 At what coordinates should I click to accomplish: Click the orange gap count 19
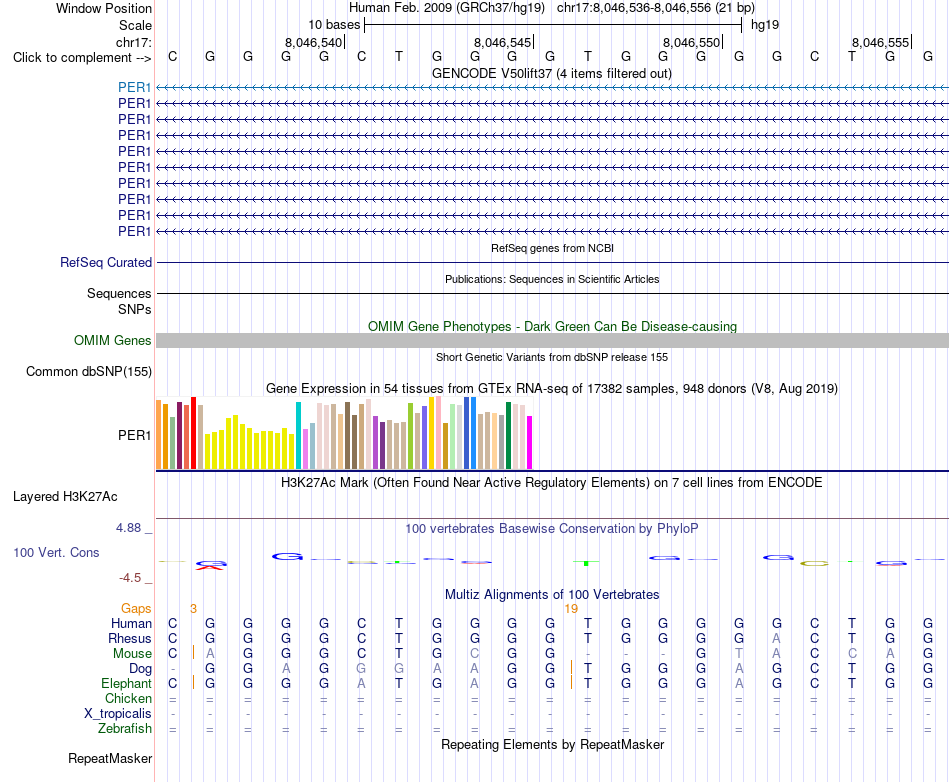point(571,609)
